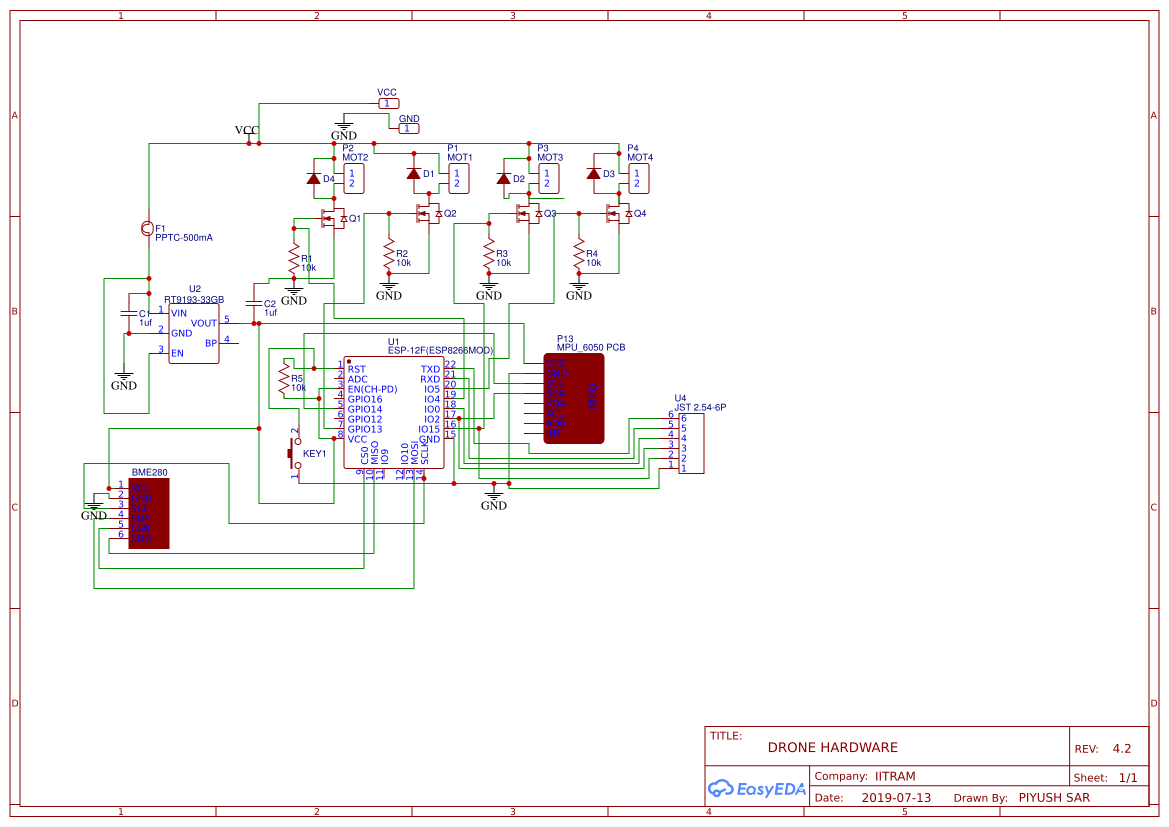
Task: Select diode D4 near MOT2
Action: [313, 179]
